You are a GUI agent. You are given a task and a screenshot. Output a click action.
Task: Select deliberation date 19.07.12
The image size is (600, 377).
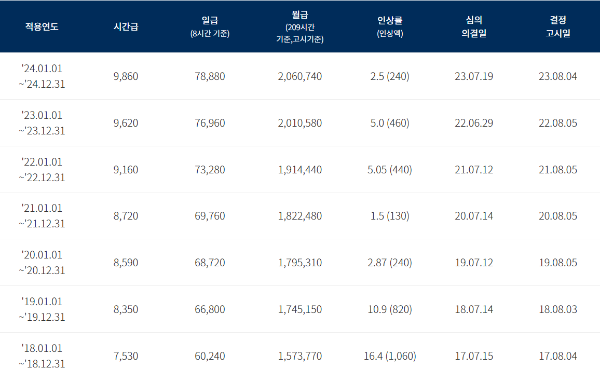pyautogui.click(x=474, y=263)
